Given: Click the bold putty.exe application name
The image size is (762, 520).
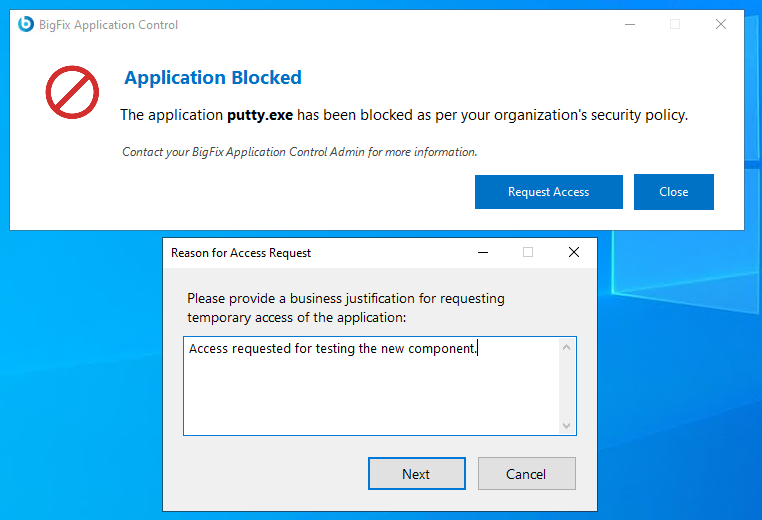Looking at the screenshot, I should [x=260, y=115].
